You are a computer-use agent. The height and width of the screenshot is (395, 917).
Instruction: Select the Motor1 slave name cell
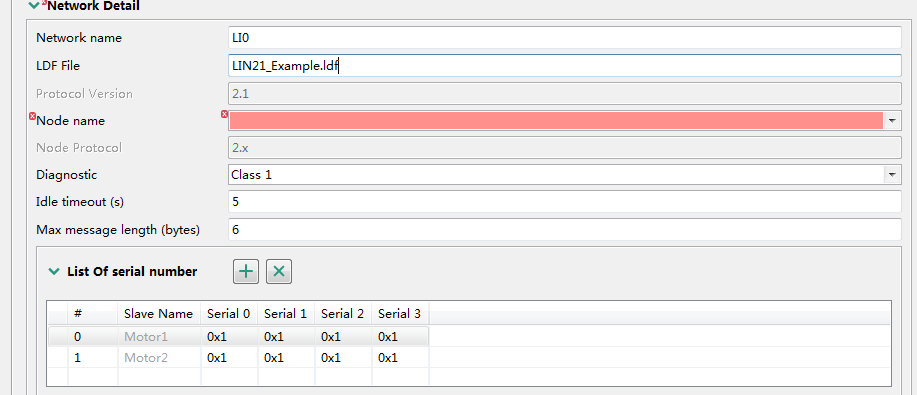point(159,337)
